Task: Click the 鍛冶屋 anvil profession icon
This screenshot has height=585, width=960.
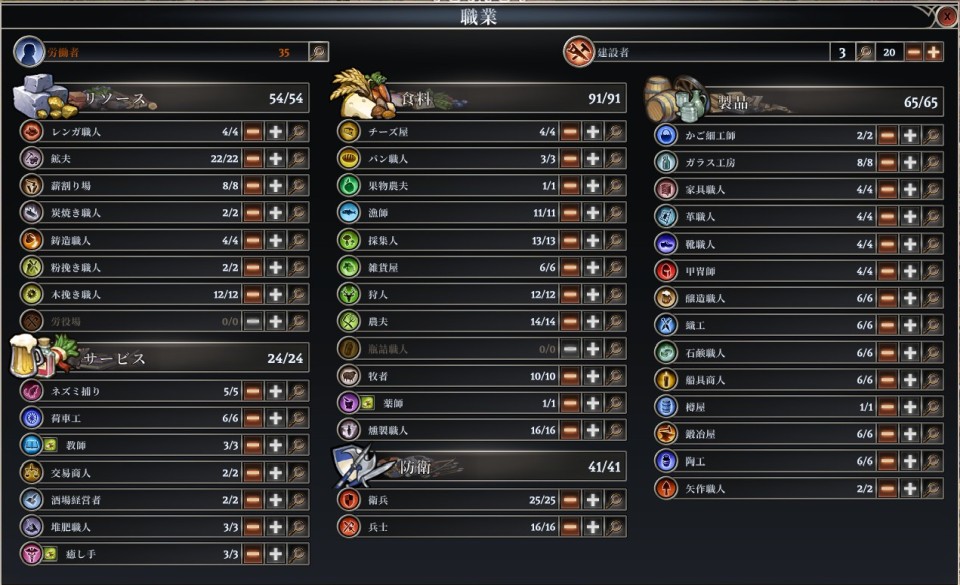Action: [x=666, y=434]
